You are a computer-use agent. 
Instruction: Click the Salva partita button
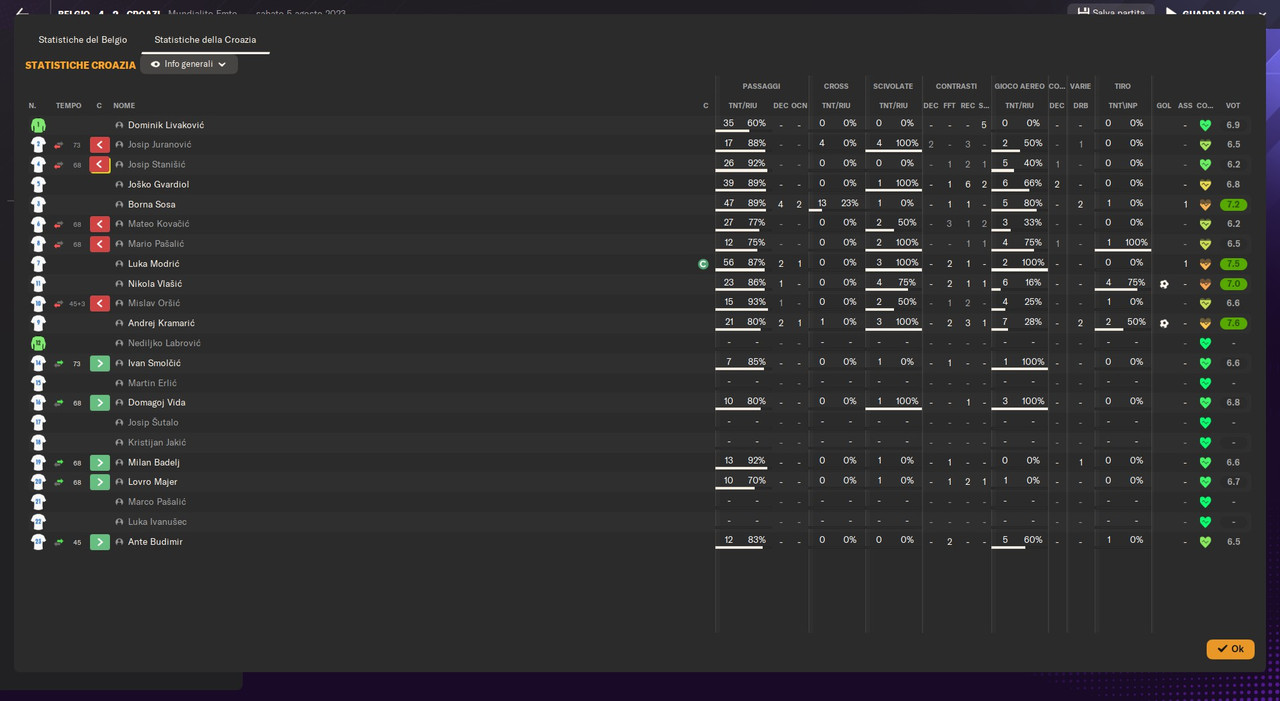pos(1111,13)
